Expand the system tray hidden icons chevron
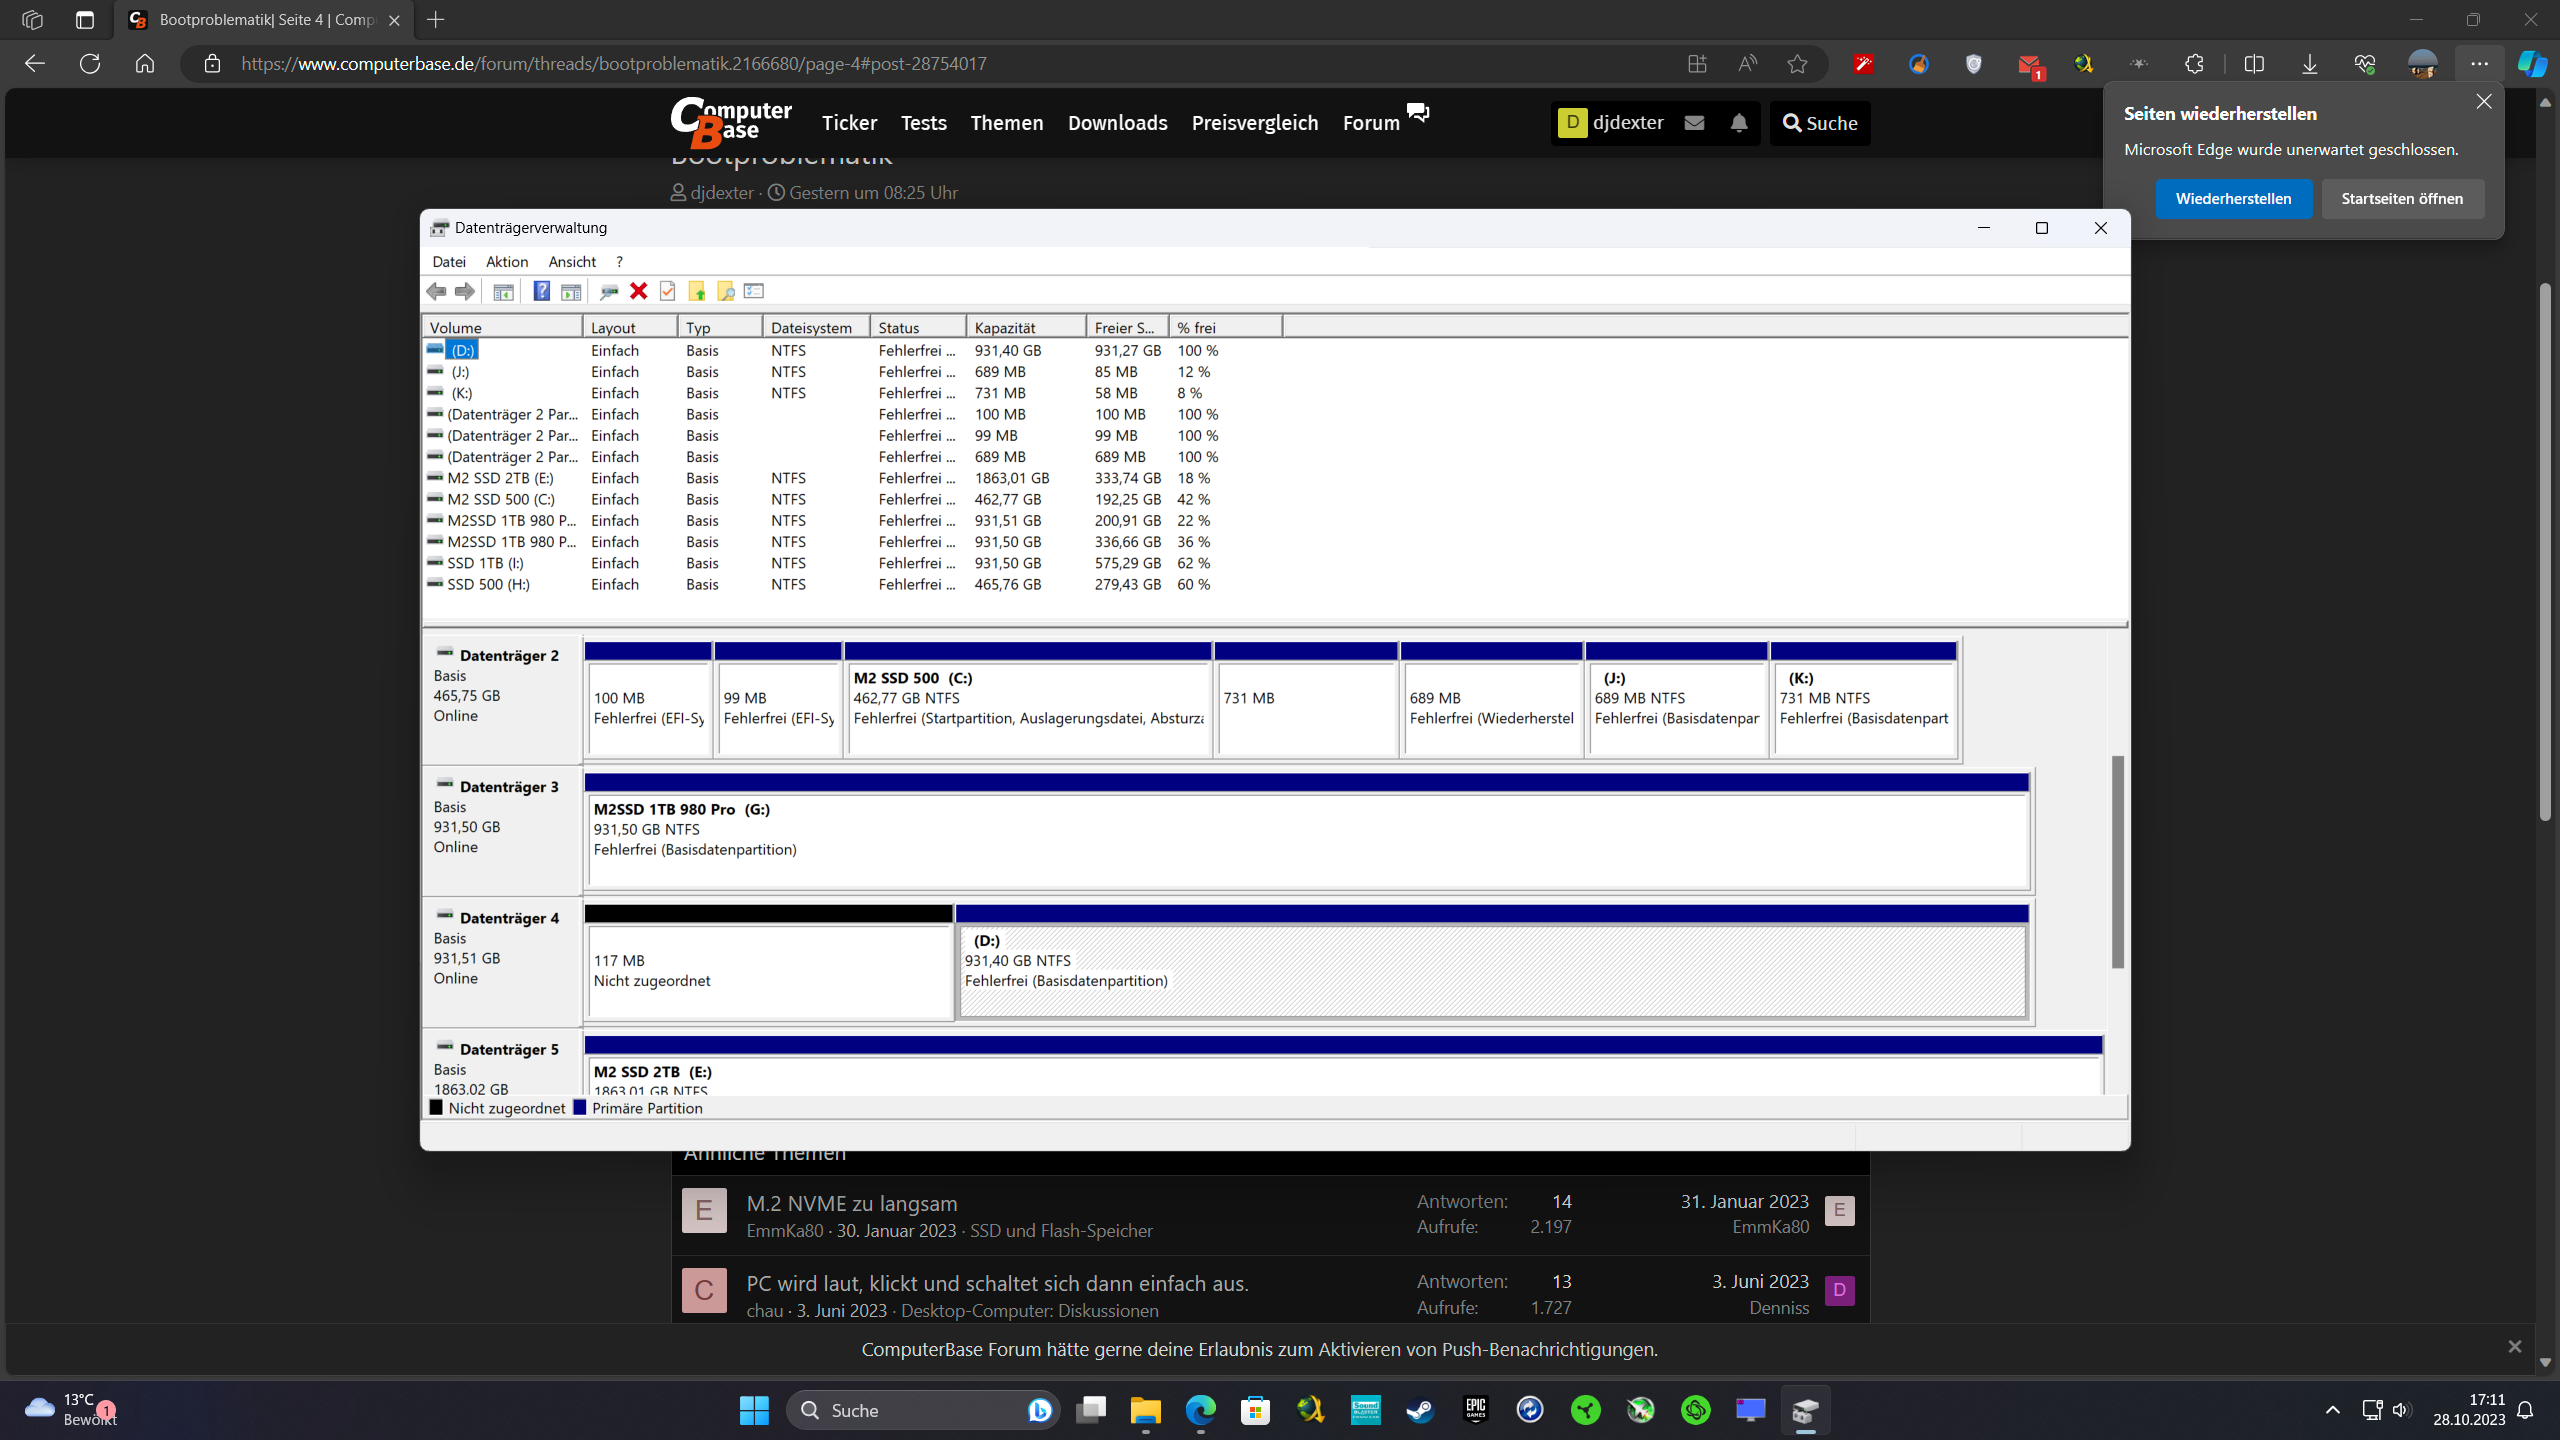Viewport: 2560px width, 1440px height. [2333, 1410]
